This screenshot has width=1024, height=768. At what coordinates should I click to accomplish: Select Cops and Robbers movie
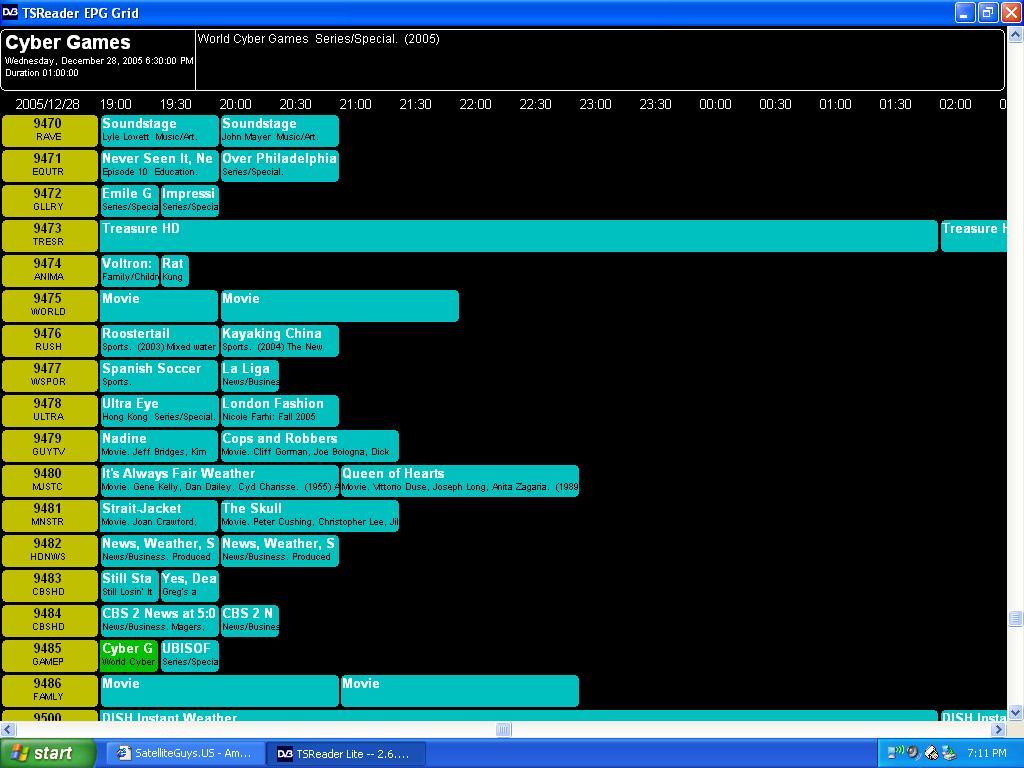click(x=310, y=445)
